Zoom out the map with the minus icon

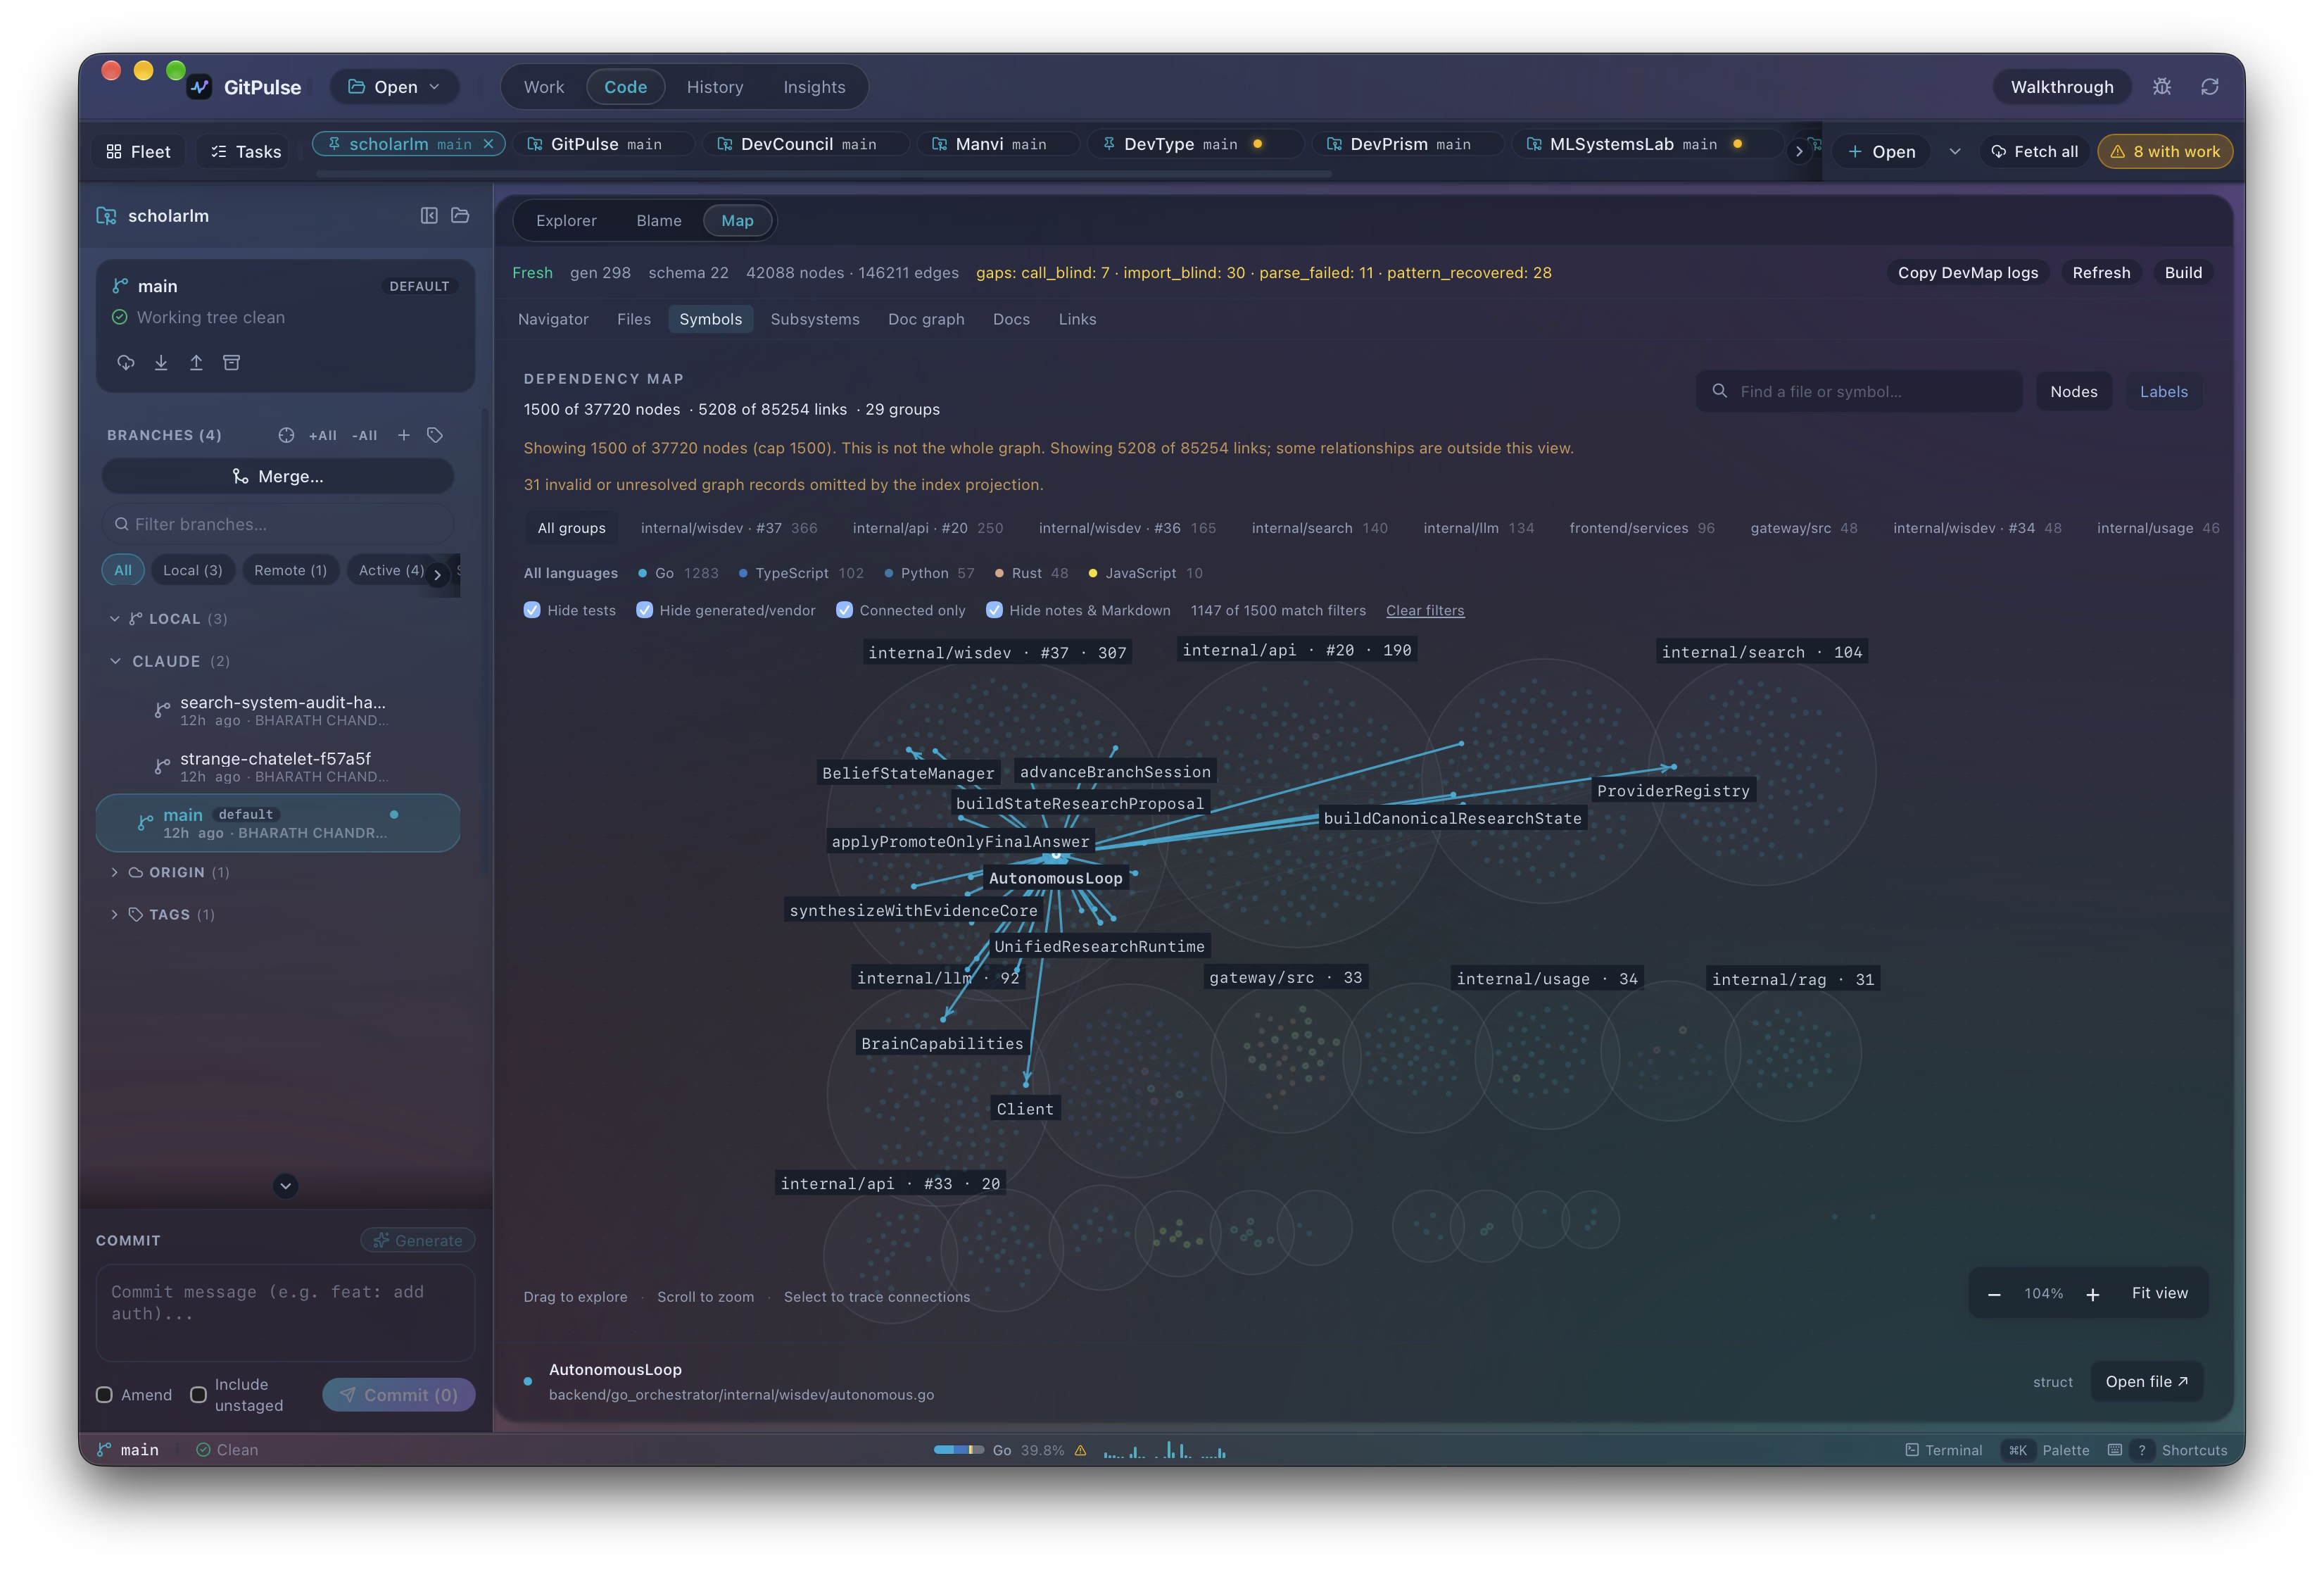1994,1294
